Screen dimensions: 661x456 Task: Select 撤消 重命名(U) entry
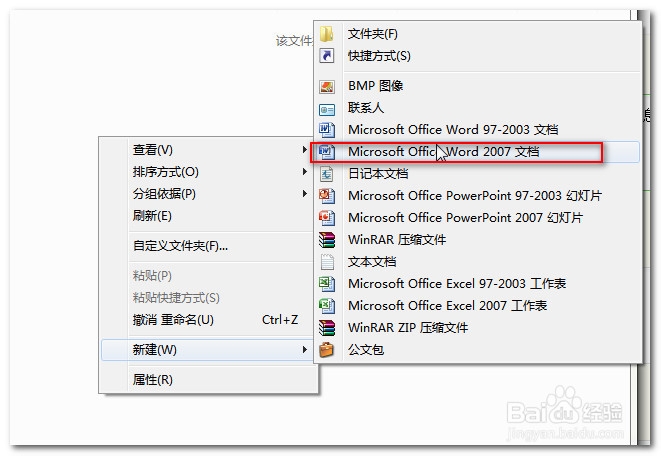pyautogui.click(x=208, y=319)
